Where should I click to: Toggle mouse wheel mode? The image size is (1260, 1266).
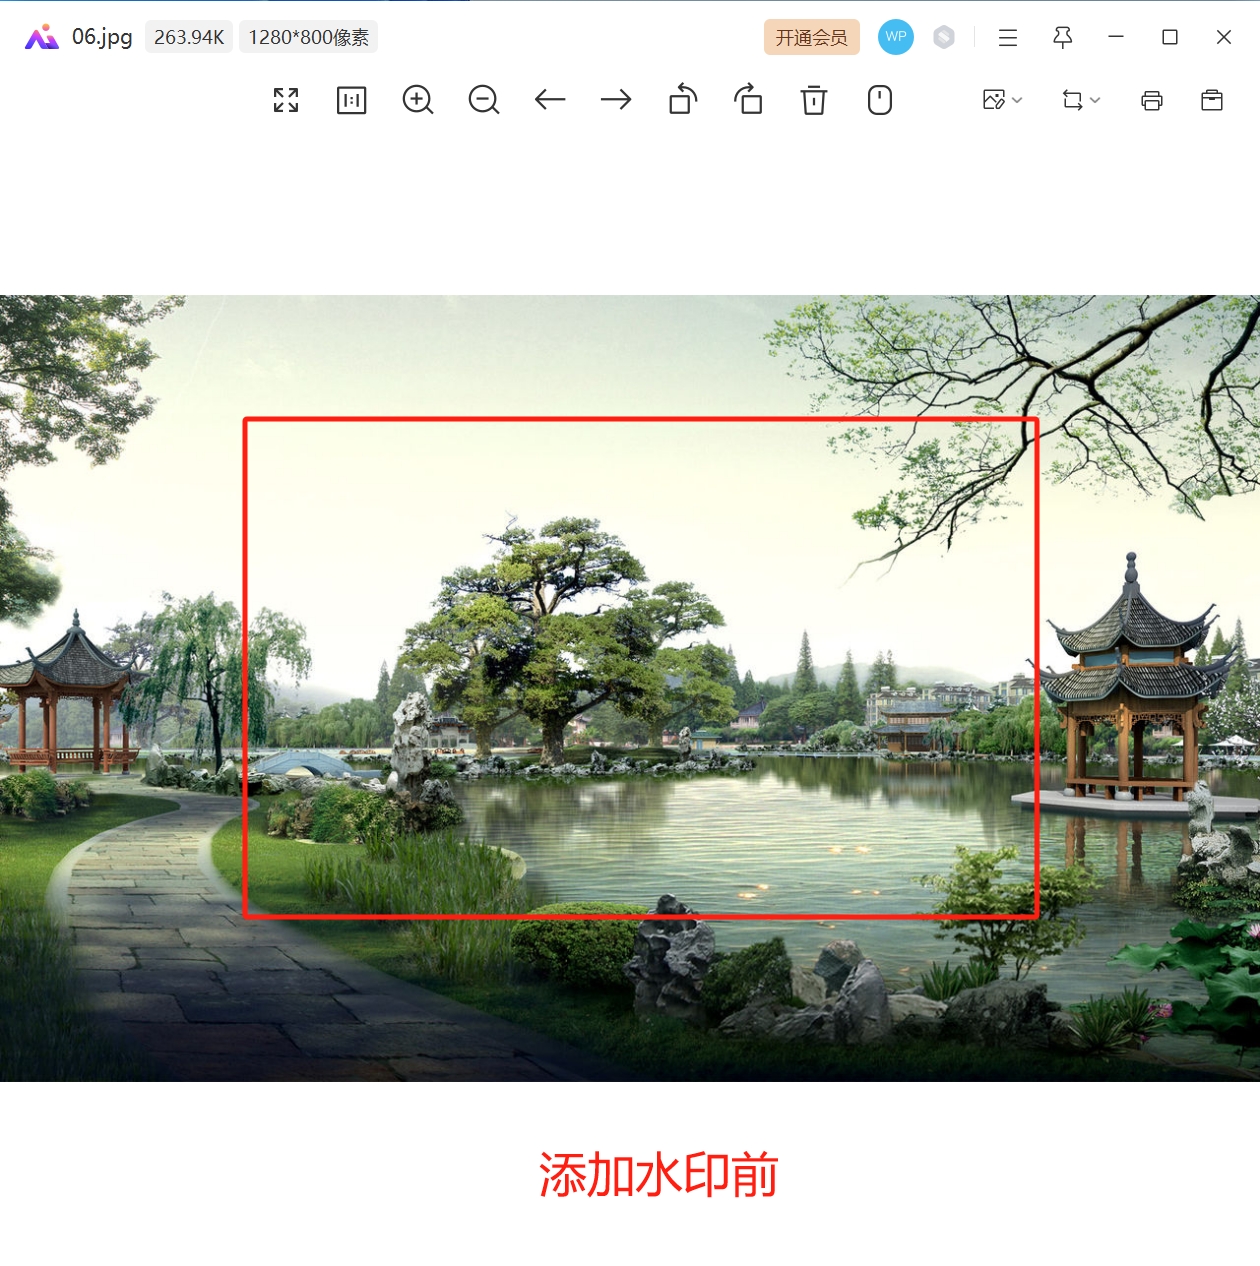click(x=880, y=100)
